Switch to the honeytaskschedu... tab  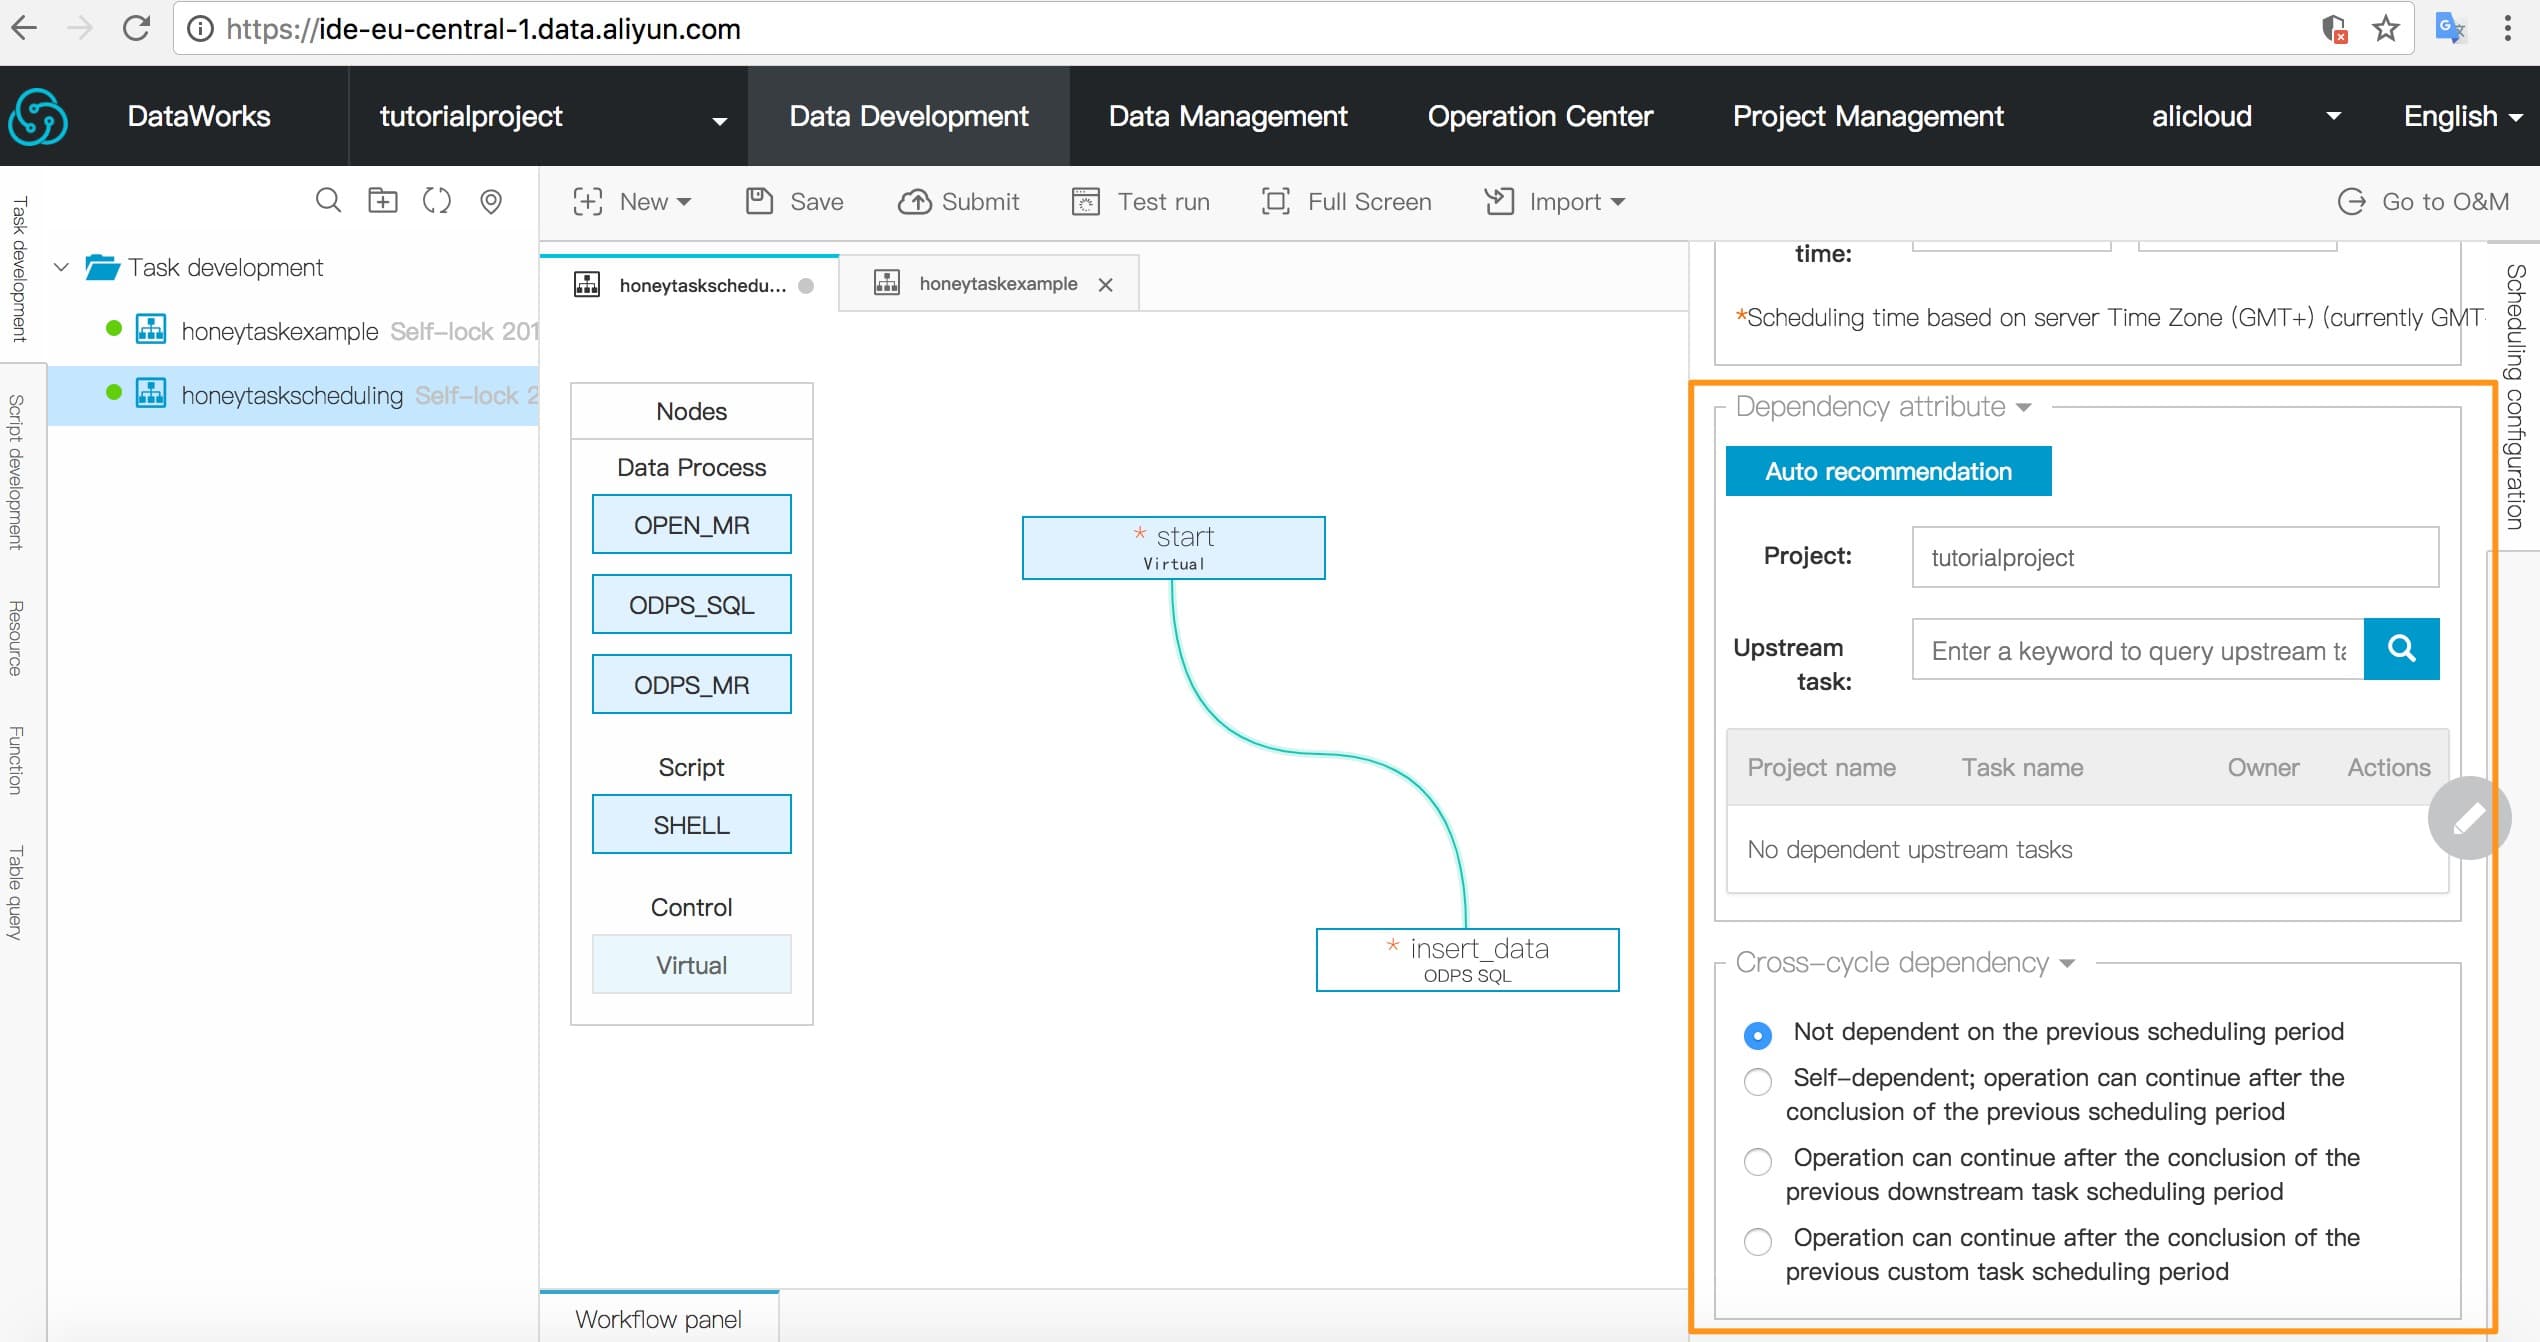coord(689,284)
